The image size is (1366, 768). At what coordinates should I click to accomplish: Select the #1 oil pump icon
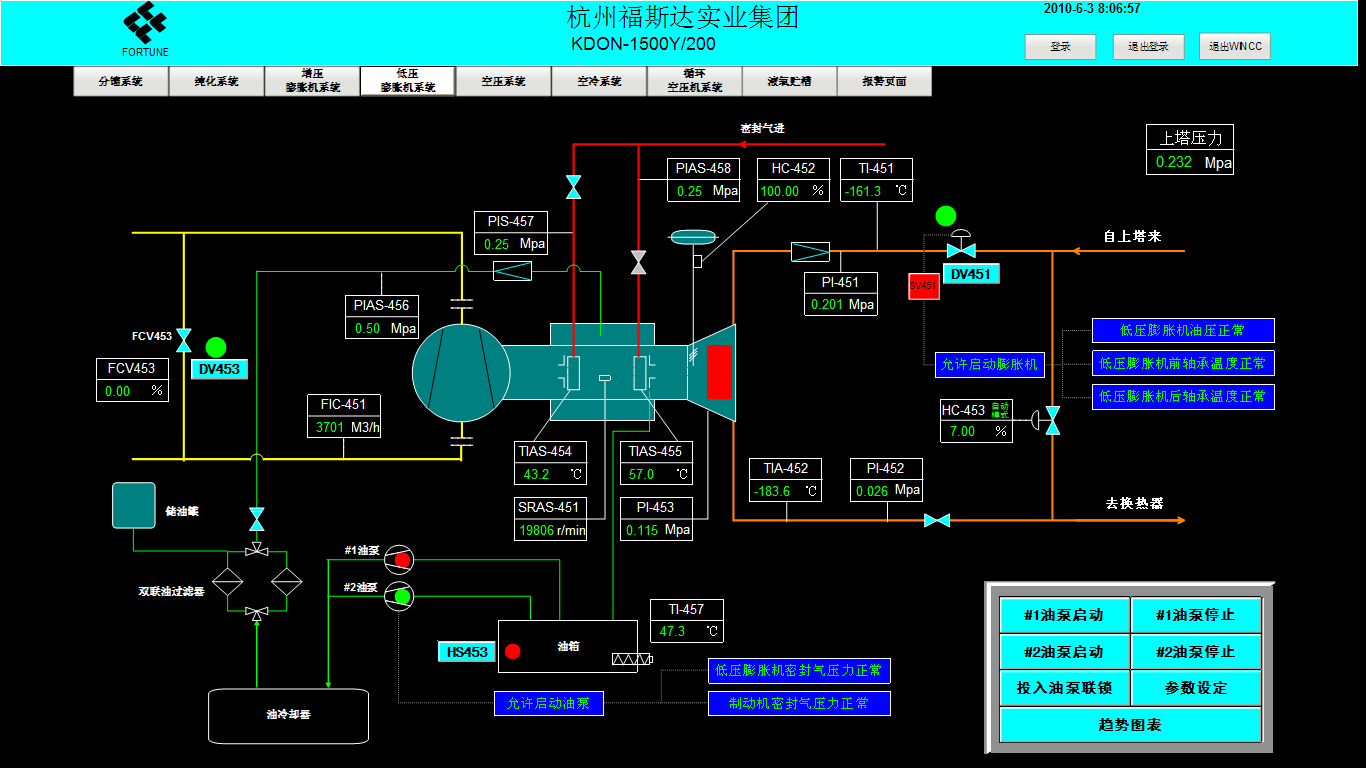tap(399, 558)
